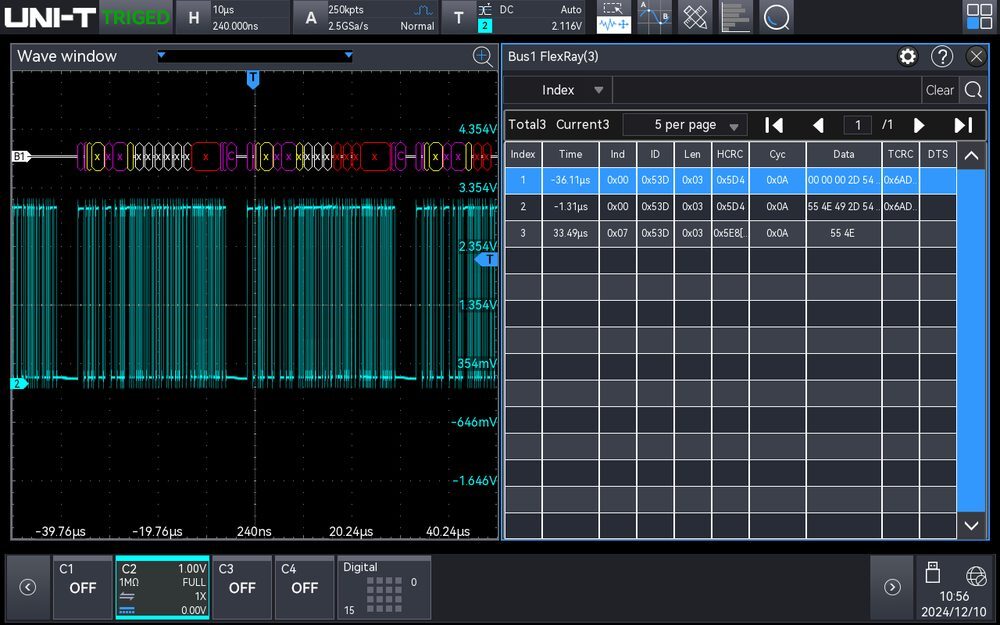
Task: Toggle the TRIGED run/stop status
Action: [136, 17]
